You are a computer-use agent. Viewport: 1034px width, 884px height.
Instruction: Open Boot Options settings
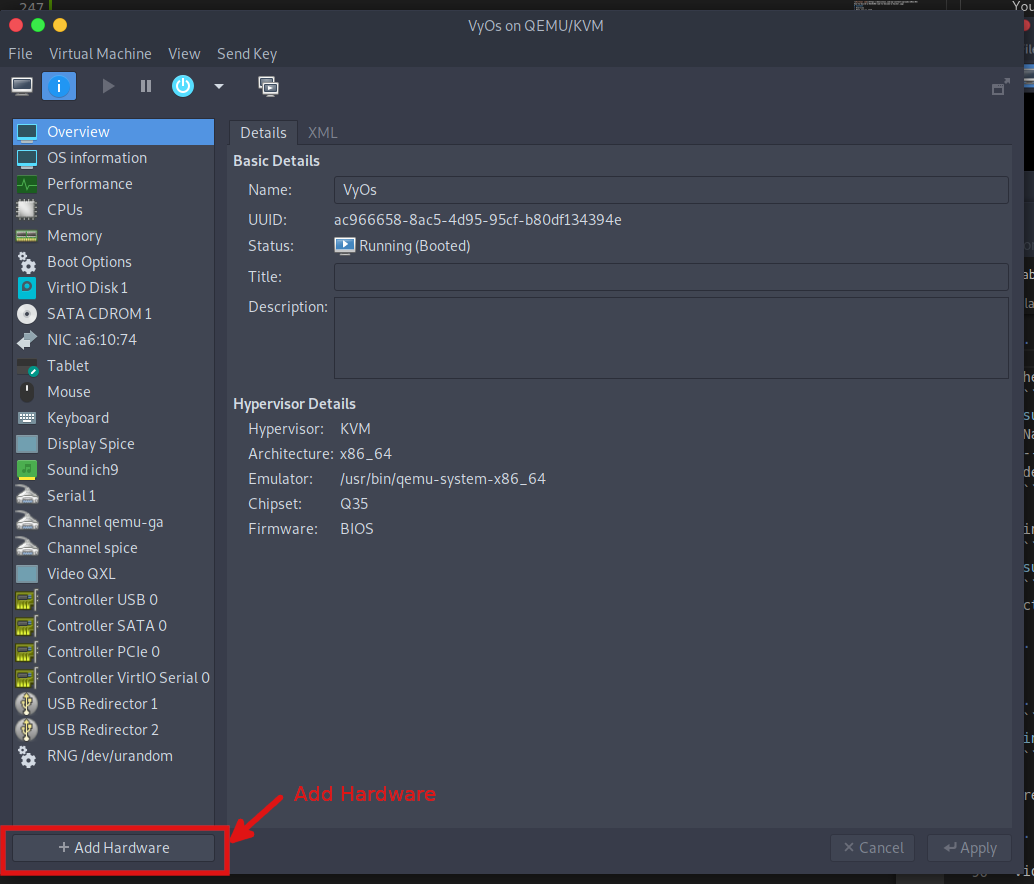coord(113,262)
